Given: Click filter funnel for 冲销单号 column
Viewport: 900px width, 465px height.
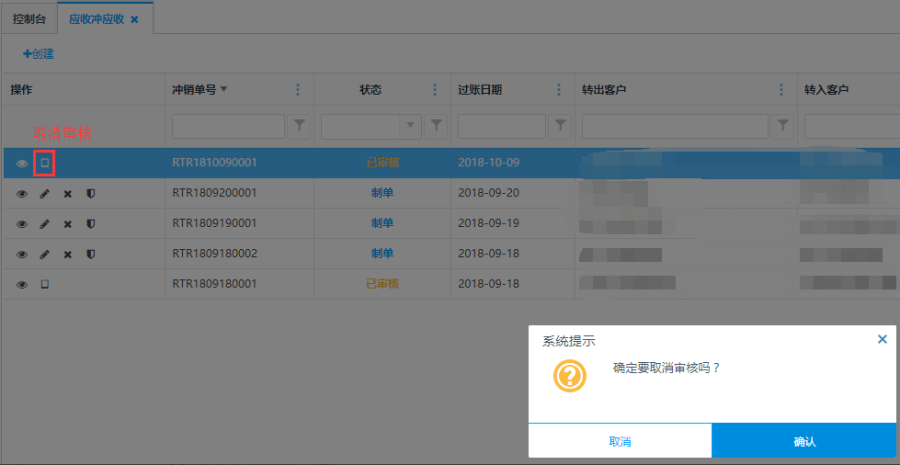Looking at the screenshot, I should pyautogui.click(x=299, y=126).
